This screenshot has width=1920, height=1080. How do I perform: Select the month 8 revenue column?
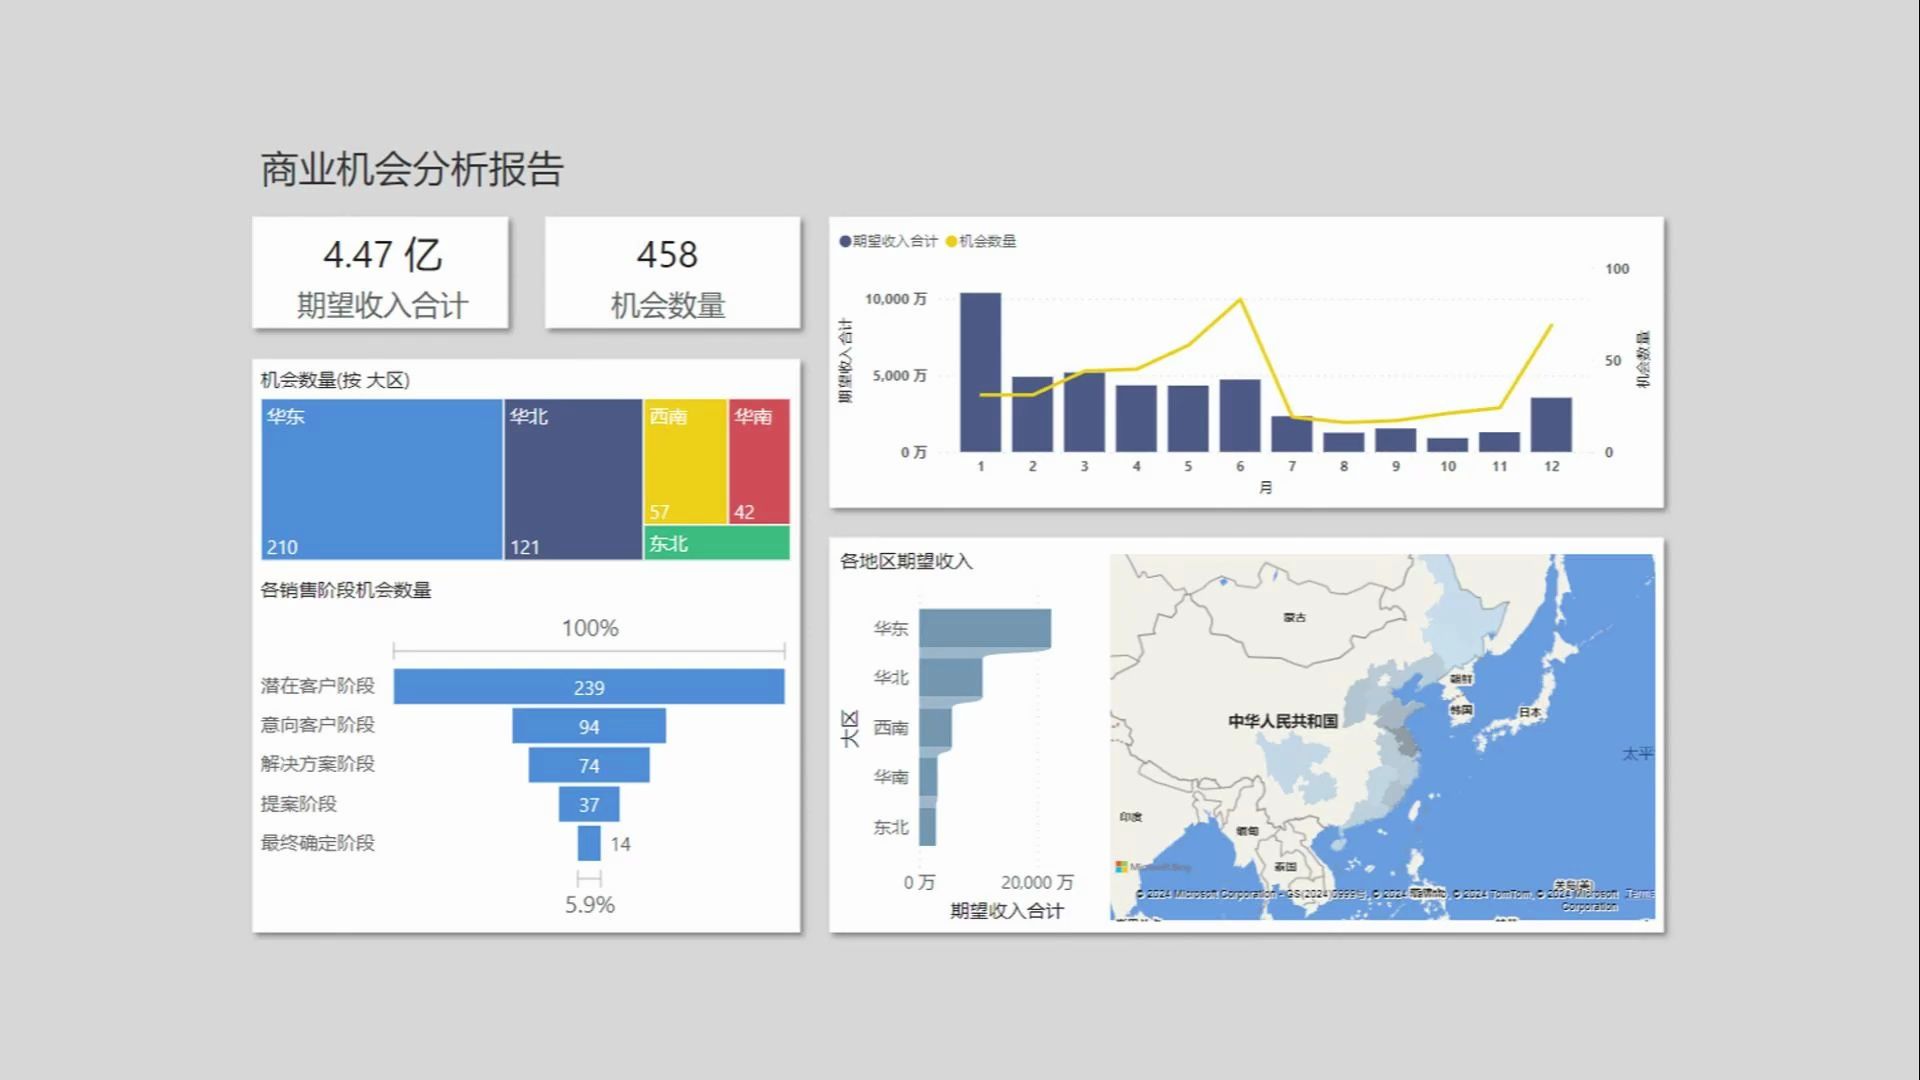tap(1344, 442)
